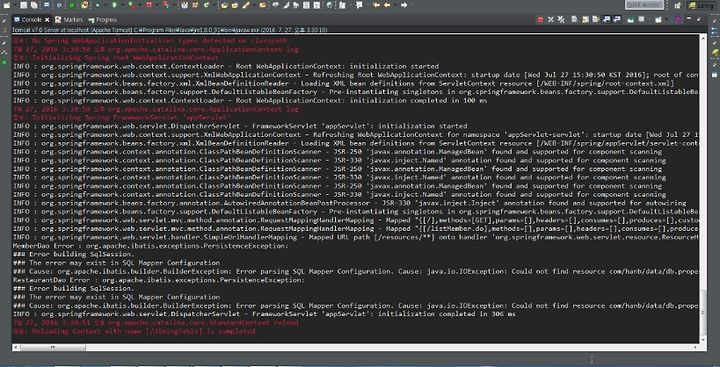Click the first '### Error building SqlSession.' line

point(73,254)
